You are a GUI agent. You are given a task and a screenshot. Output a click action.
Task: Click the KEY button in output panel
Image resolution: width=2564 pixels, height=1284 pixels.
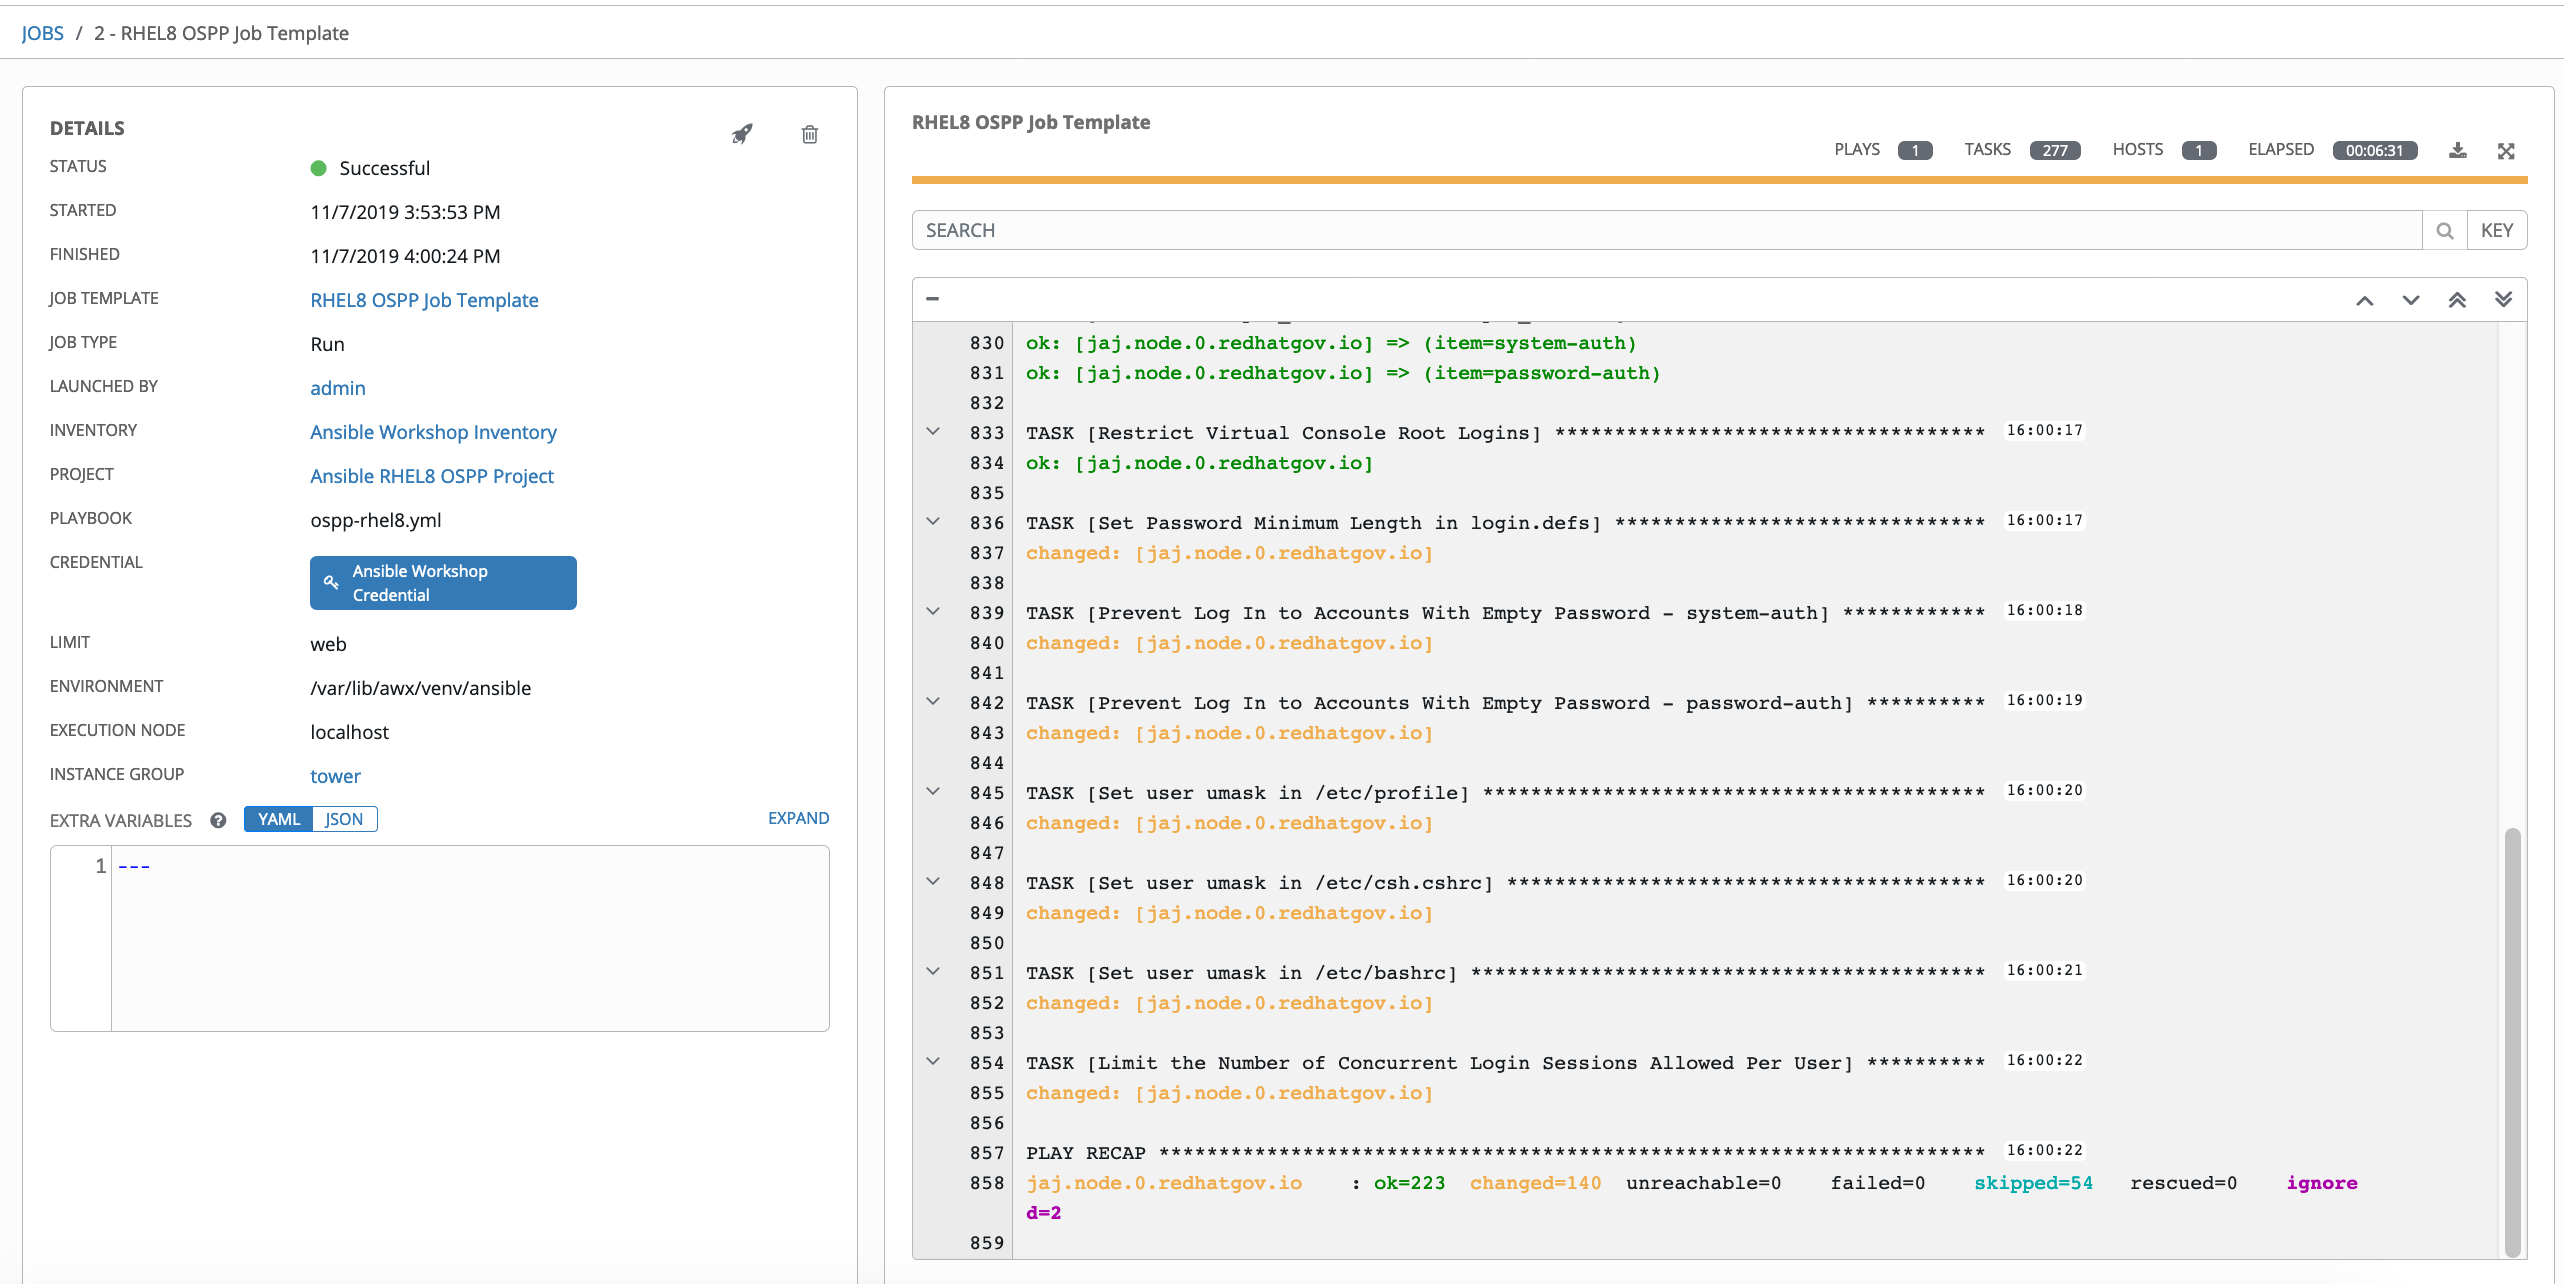click(2495, 229)
